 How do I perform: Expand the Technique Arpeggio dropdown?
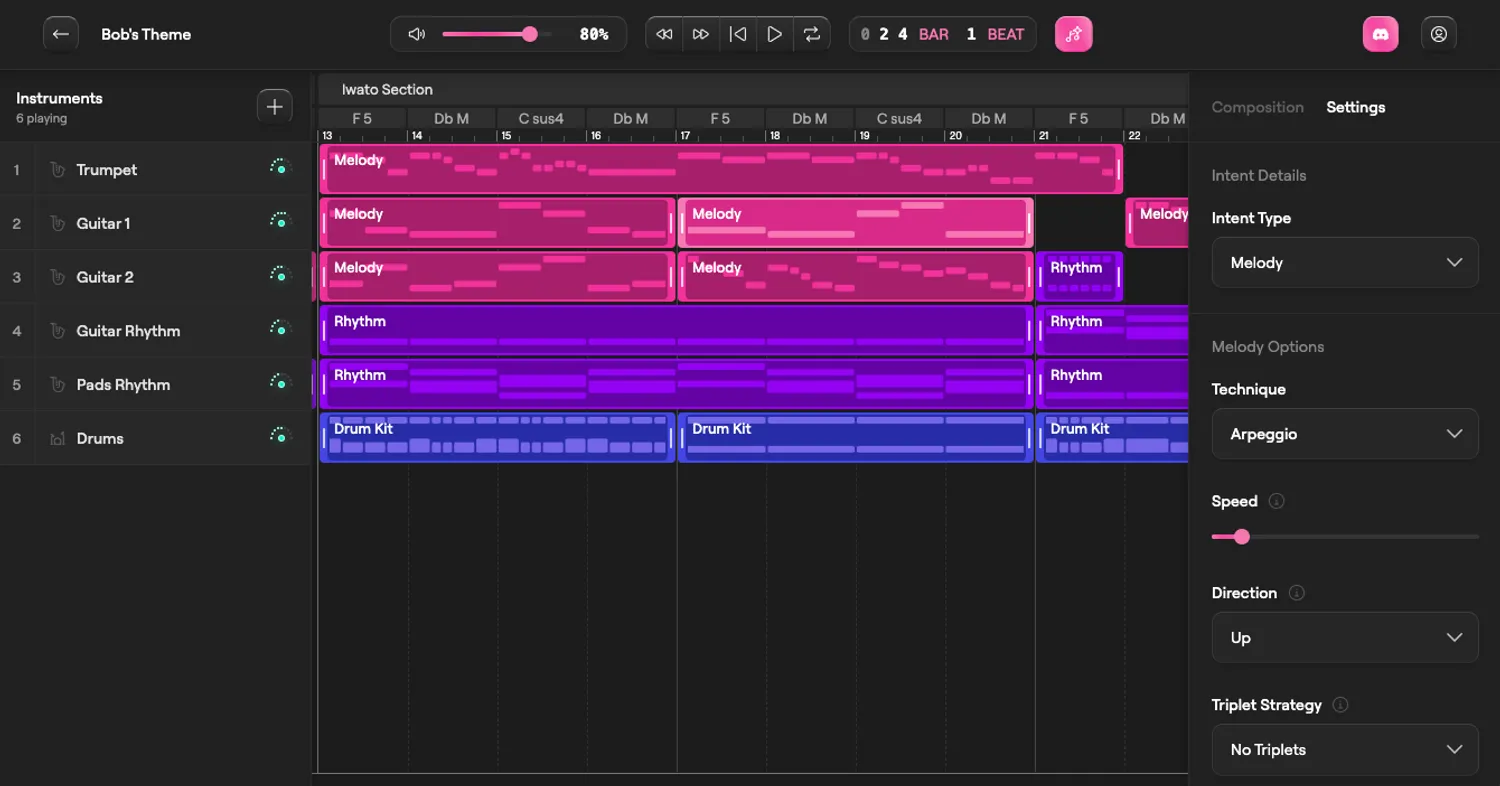pos(1344,434)
